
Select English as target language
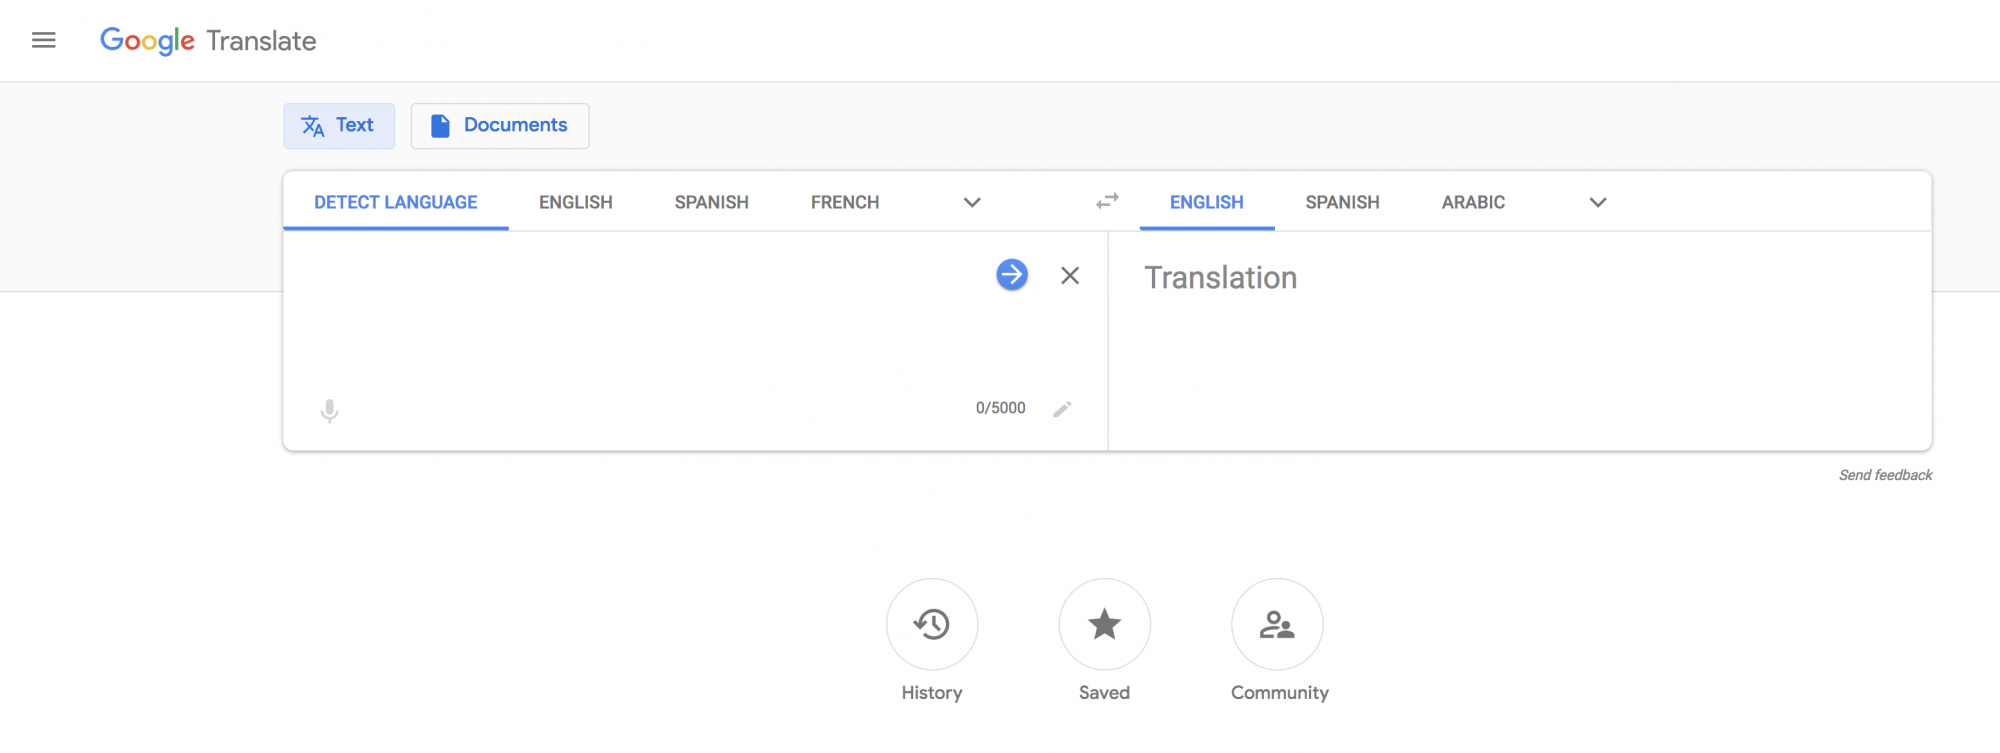point(1207,202)
